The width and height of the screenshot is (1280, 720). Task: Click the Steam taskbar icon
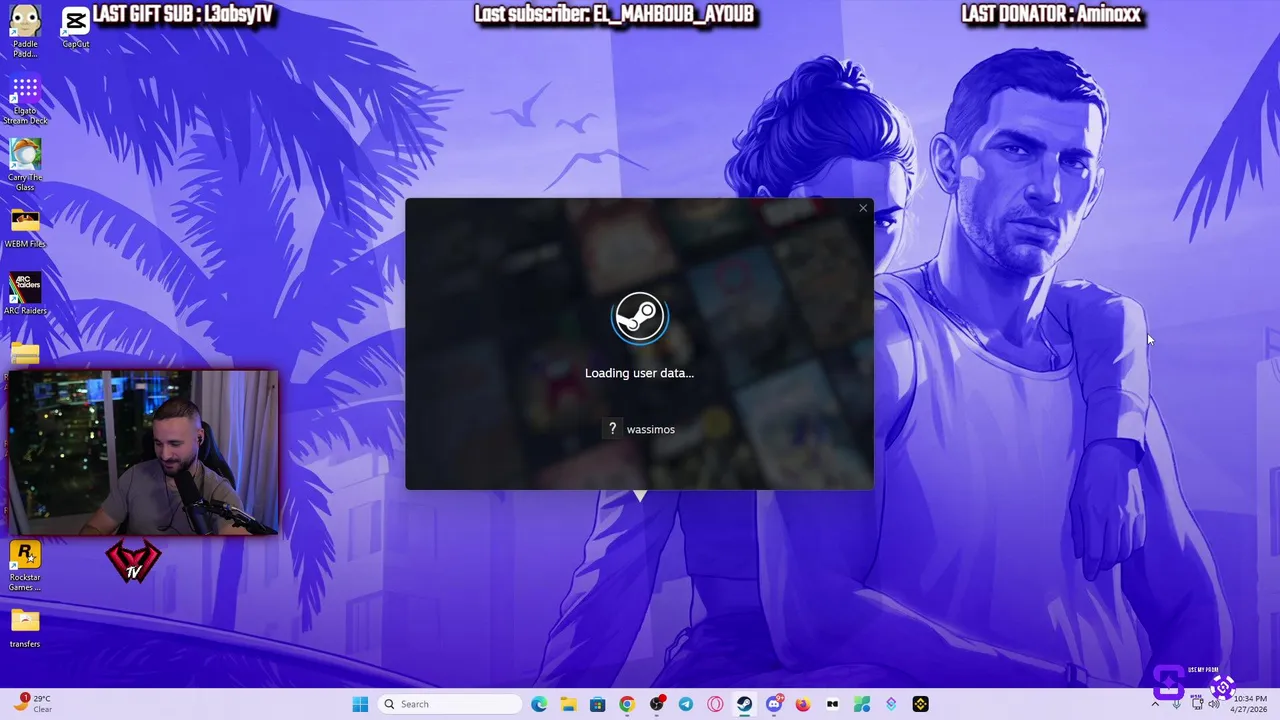[744, 704]
